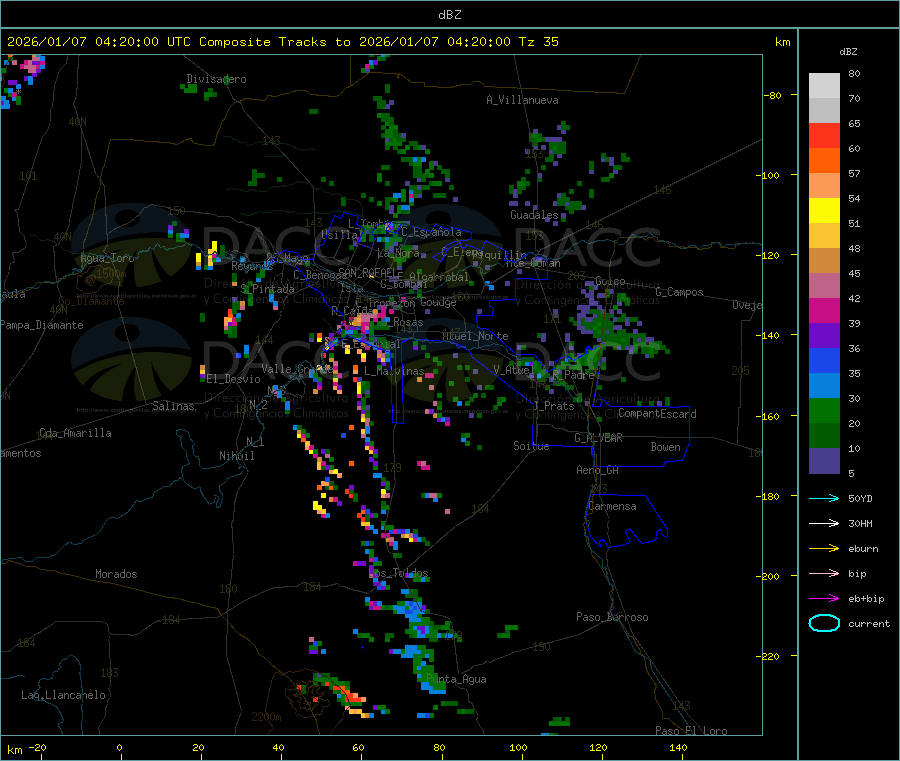This screenshot has width=900, height=761.
Task: Click the G_ALVEAR map label
Action: [x=598, y=438]
